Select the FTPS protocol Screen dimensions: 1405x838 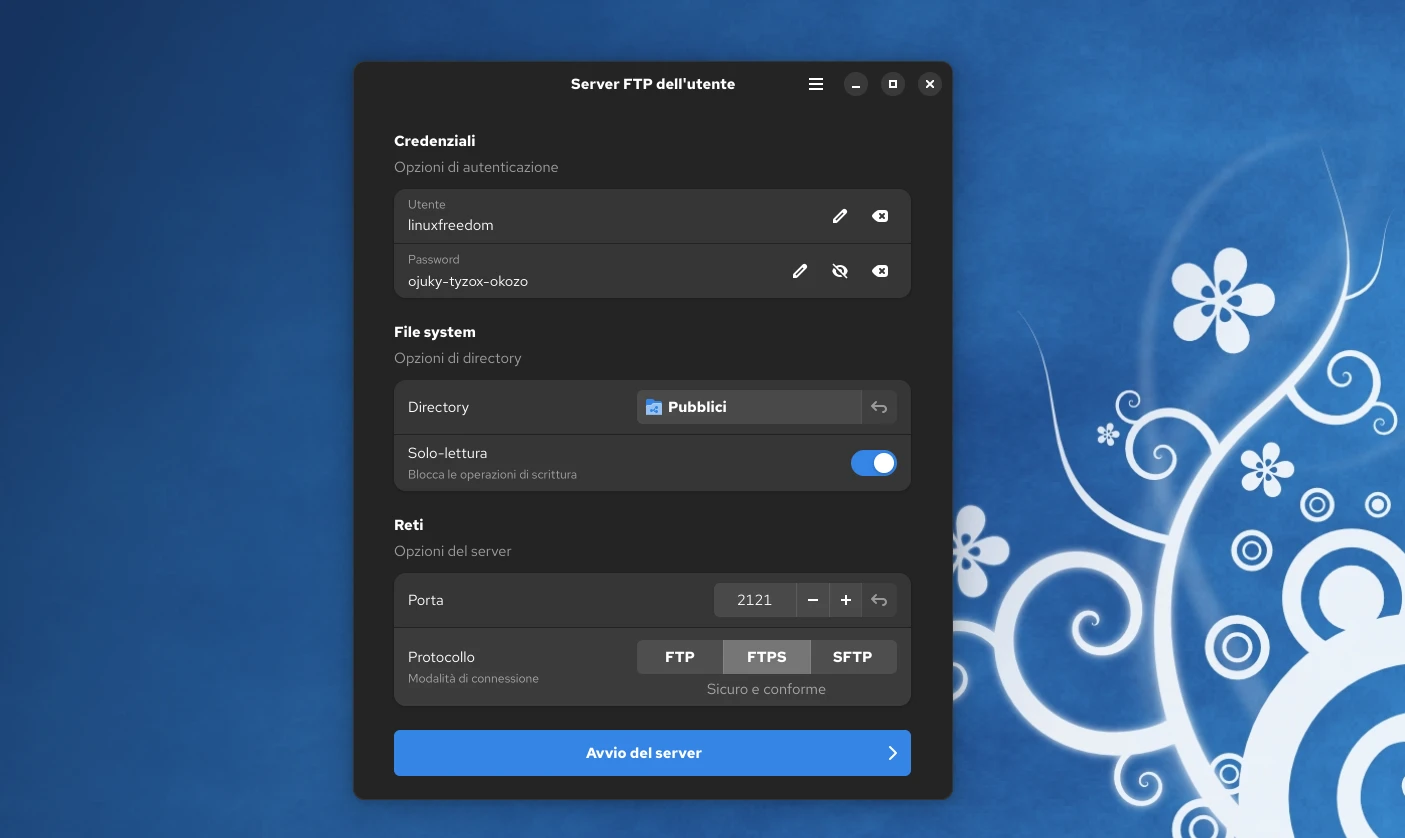click(766, 657)
